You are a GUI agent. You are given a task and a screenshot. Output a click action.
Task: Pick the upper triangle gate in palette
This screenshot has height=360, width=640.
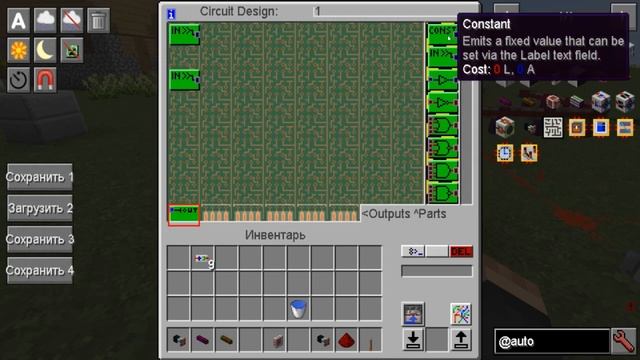tap(442, 80)
